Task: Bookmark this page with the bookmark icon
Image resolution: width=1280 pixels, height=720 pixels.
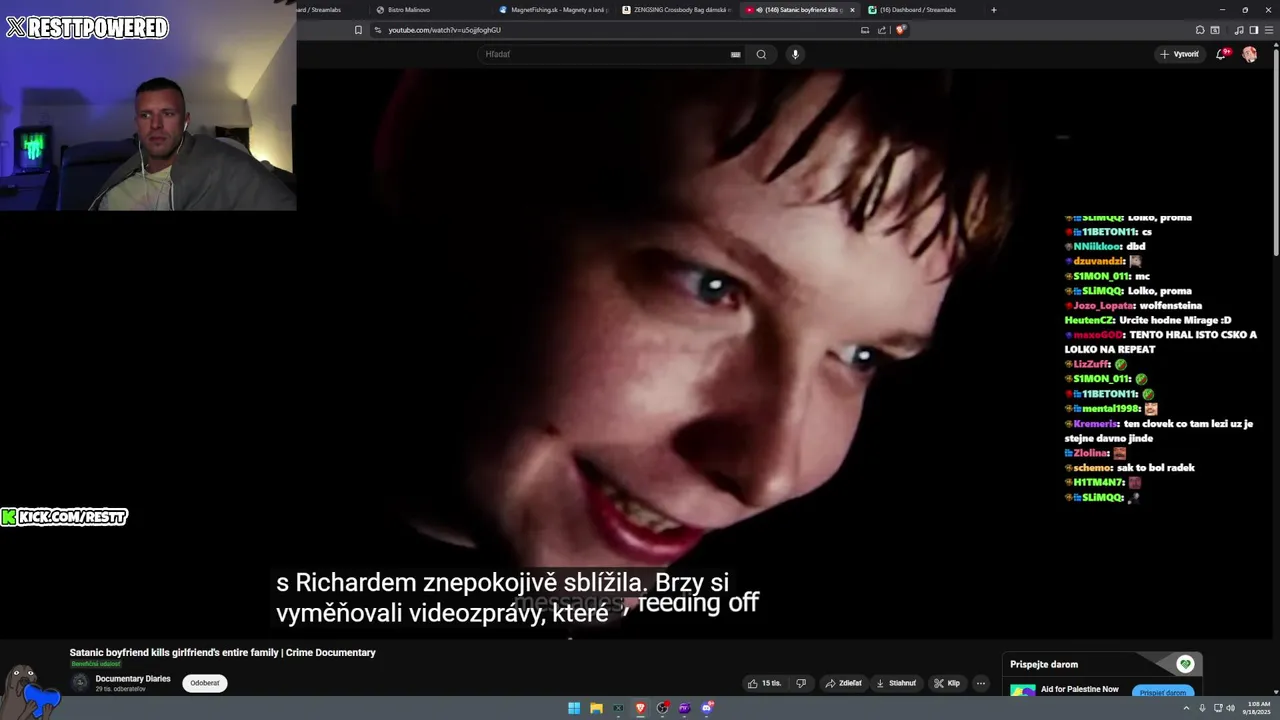Action: point(358,30)
